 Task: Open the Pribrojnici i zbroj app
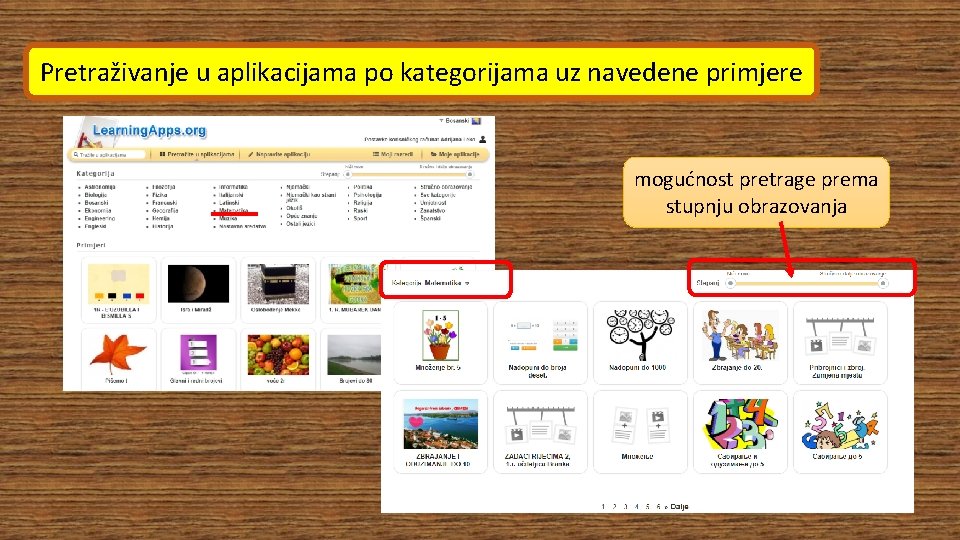point(840,342)
